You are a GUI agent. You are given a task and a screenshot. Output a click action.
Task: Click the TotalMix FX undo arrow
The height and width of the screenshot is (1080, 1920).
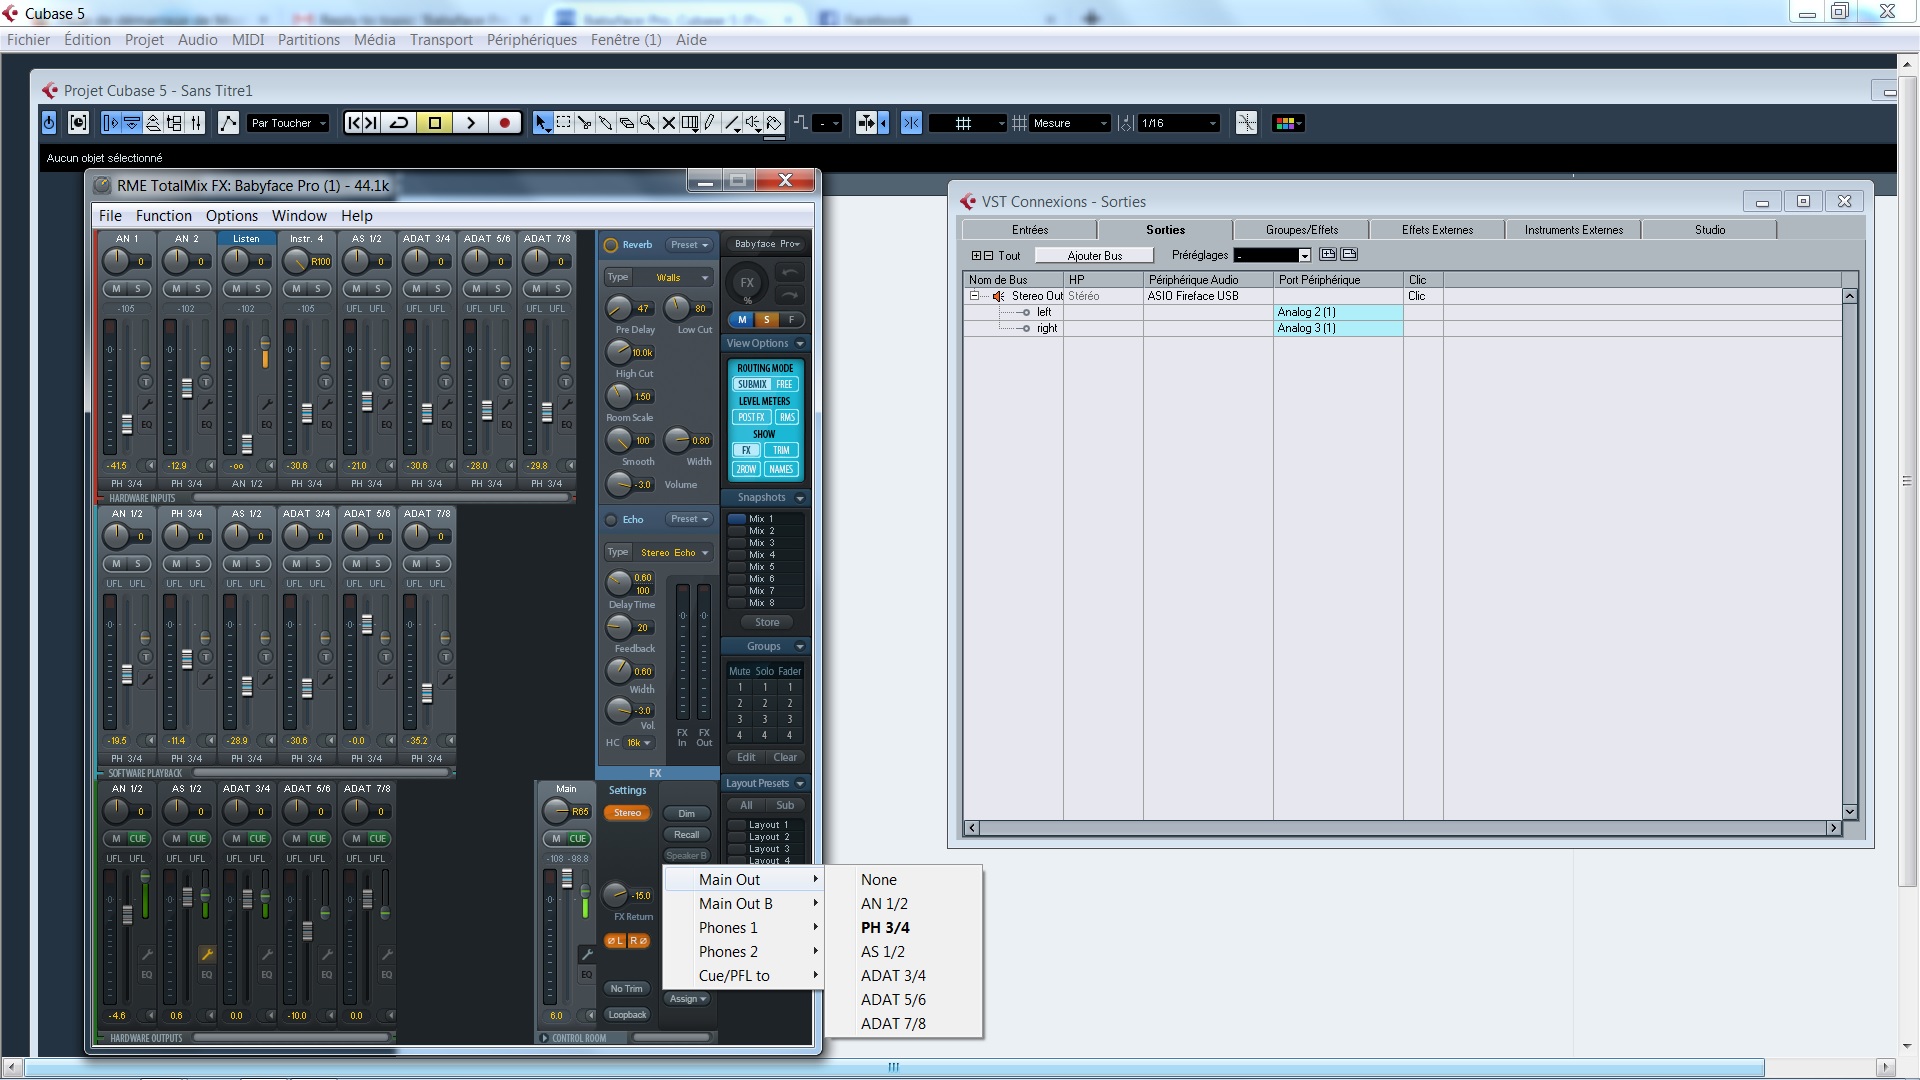pyautogui.click(x=789, y=273)
